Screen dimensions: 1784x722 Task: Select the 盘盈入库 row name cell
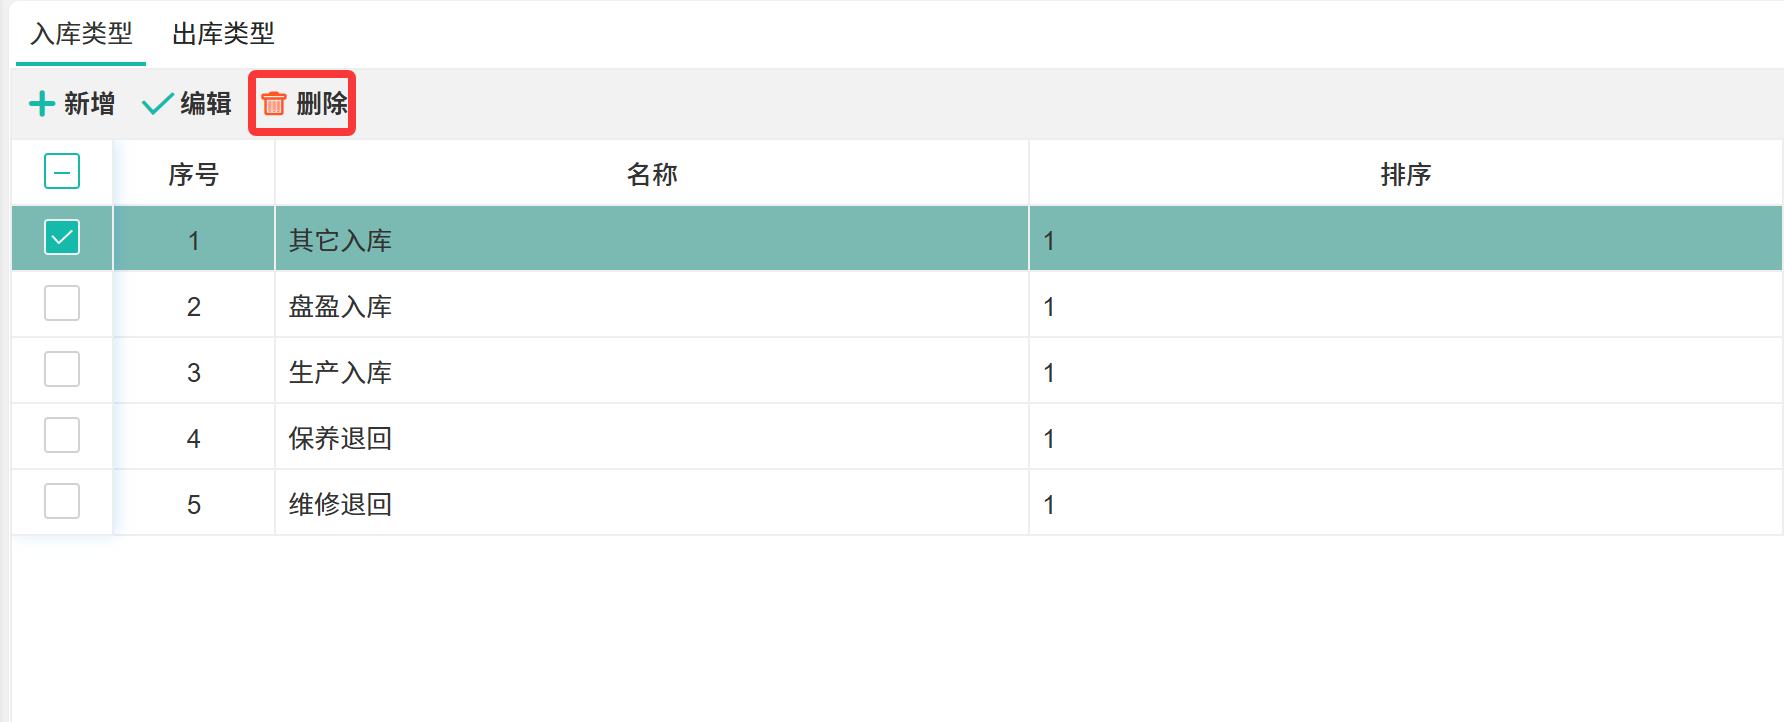pyautogui.click(x=340, y=306)
